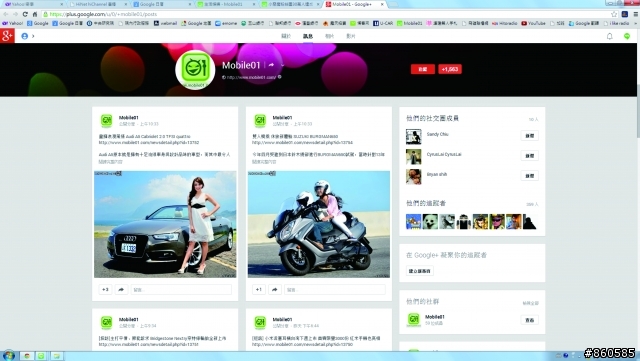Open the YouTube bookmark

pos(533,23)
